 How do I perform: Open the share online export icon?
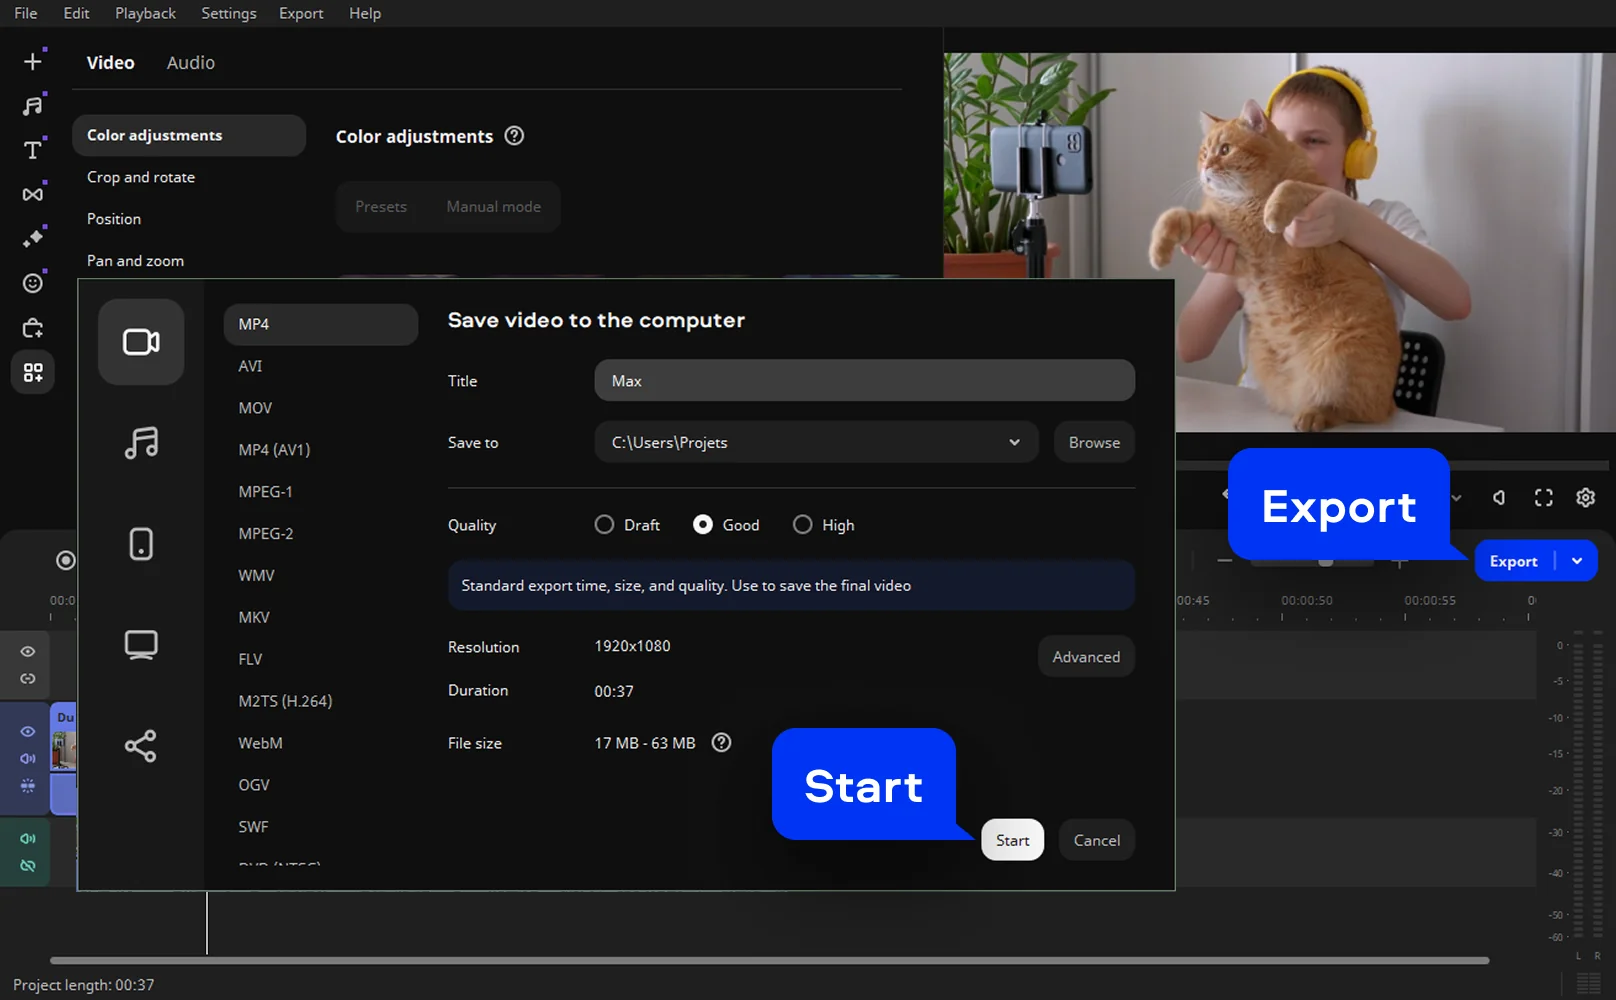coord(141,746)
